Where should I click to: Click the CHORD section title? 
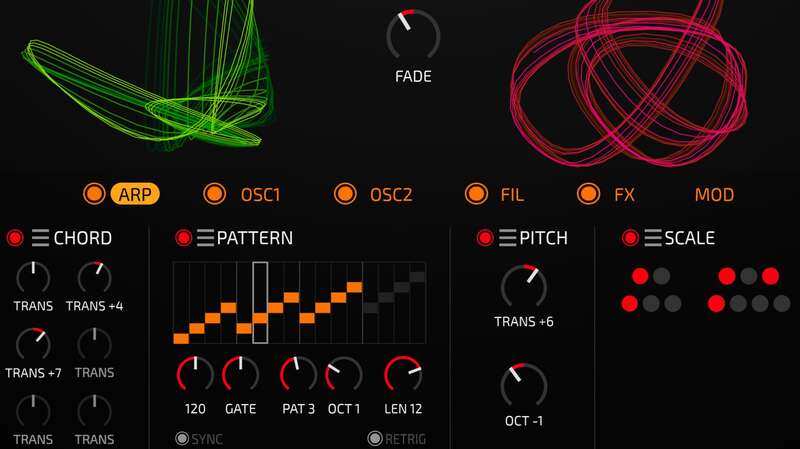tap(83, 238)
